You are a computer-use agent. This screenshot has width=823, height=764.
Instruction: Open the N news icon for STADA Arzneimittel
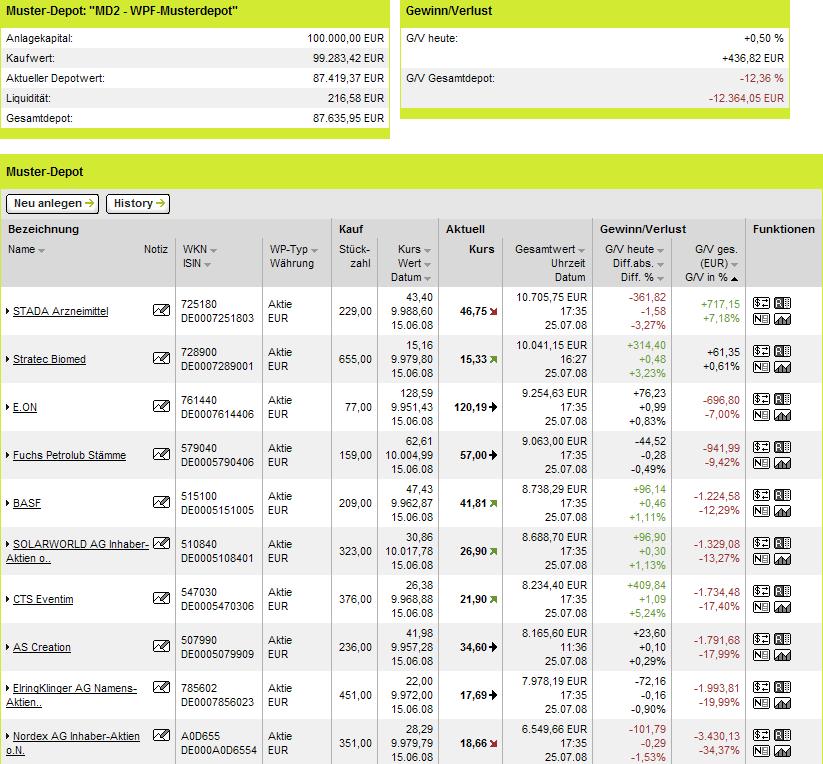click(761, 319)
